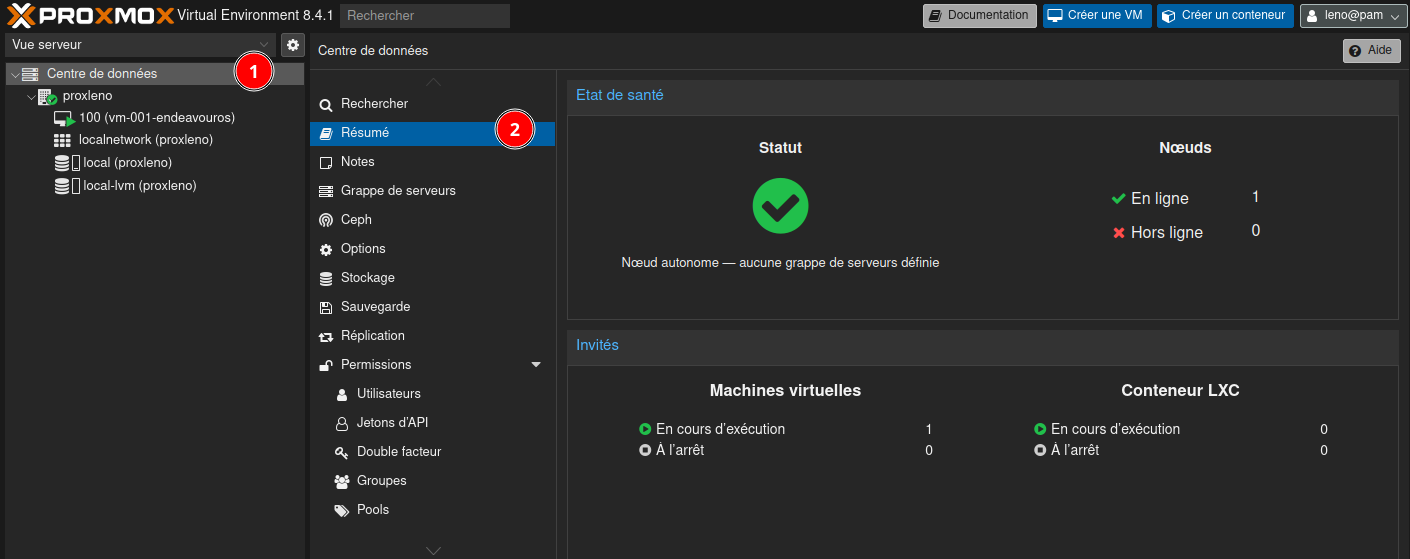Screen dimensions: 1410x559
Task: Click the gear icon beside Vue serveur
Action: [292, 45]
